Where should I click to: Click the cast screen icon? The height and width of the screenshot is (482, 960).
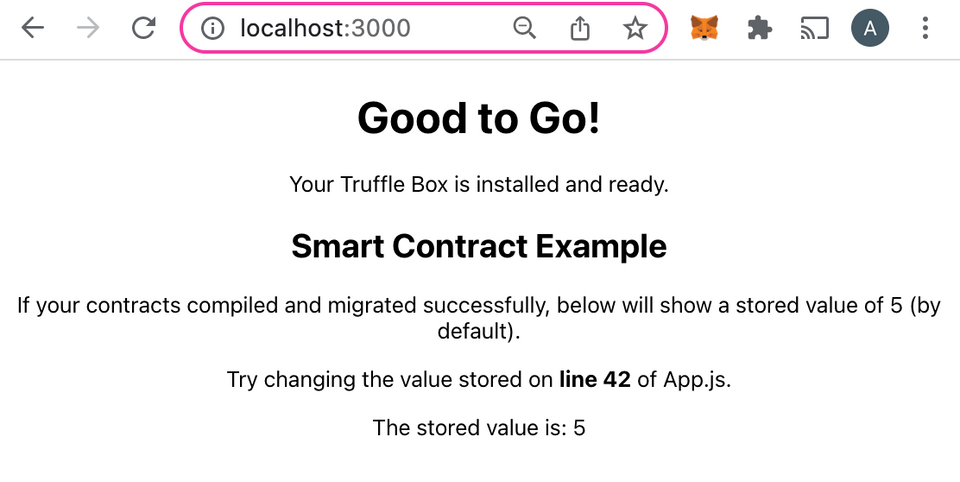click(x=815, y=29)
